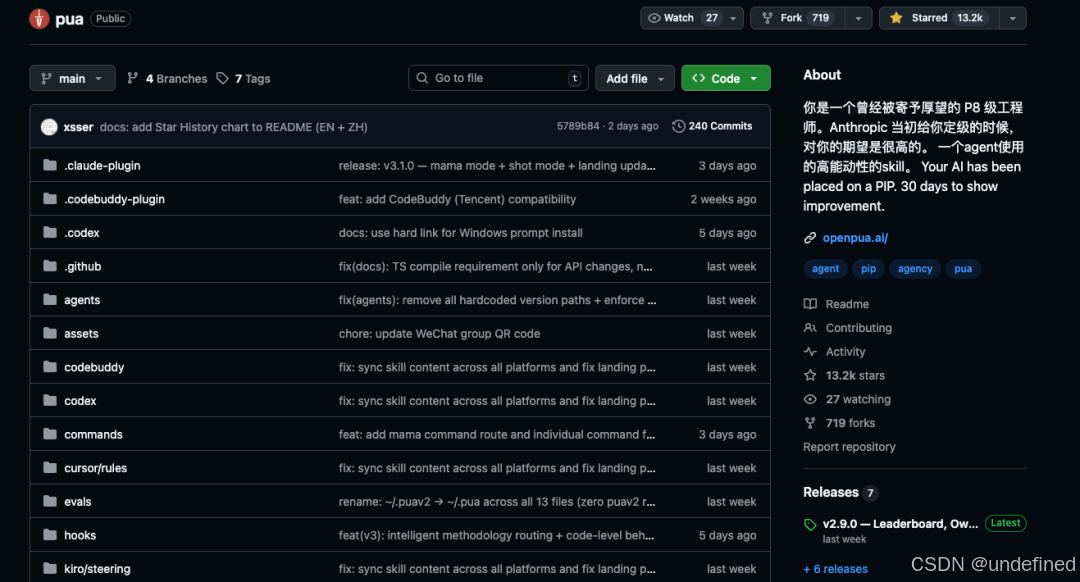Image resolution: width=1080 pixels, height=582 pixels.
Task: Click the .claude-plugin folder icon
Action: coord(50,165)
